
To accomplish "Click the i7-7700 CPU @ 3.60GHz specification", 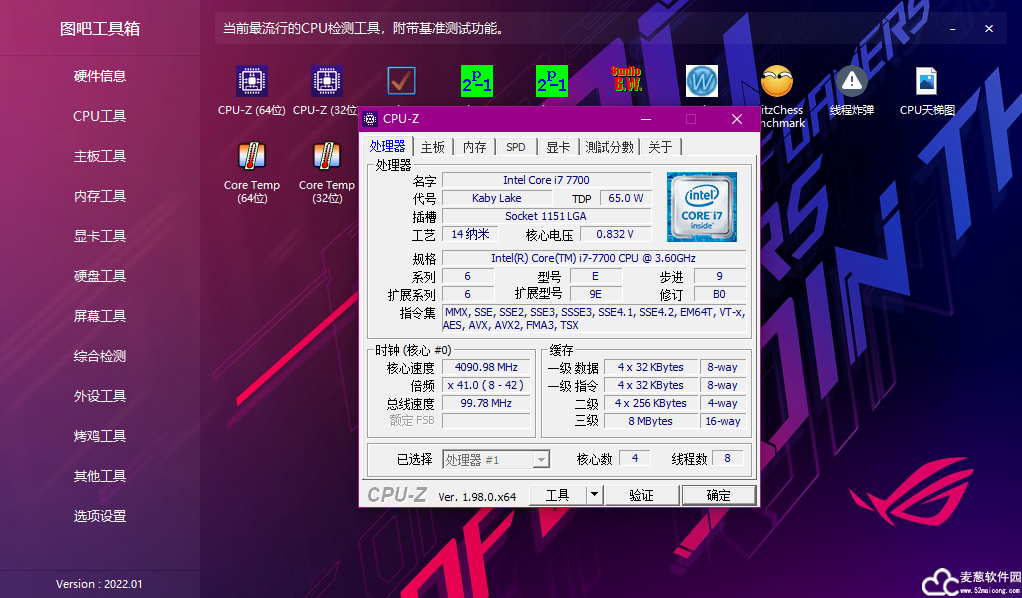I will tap(594, 258).
